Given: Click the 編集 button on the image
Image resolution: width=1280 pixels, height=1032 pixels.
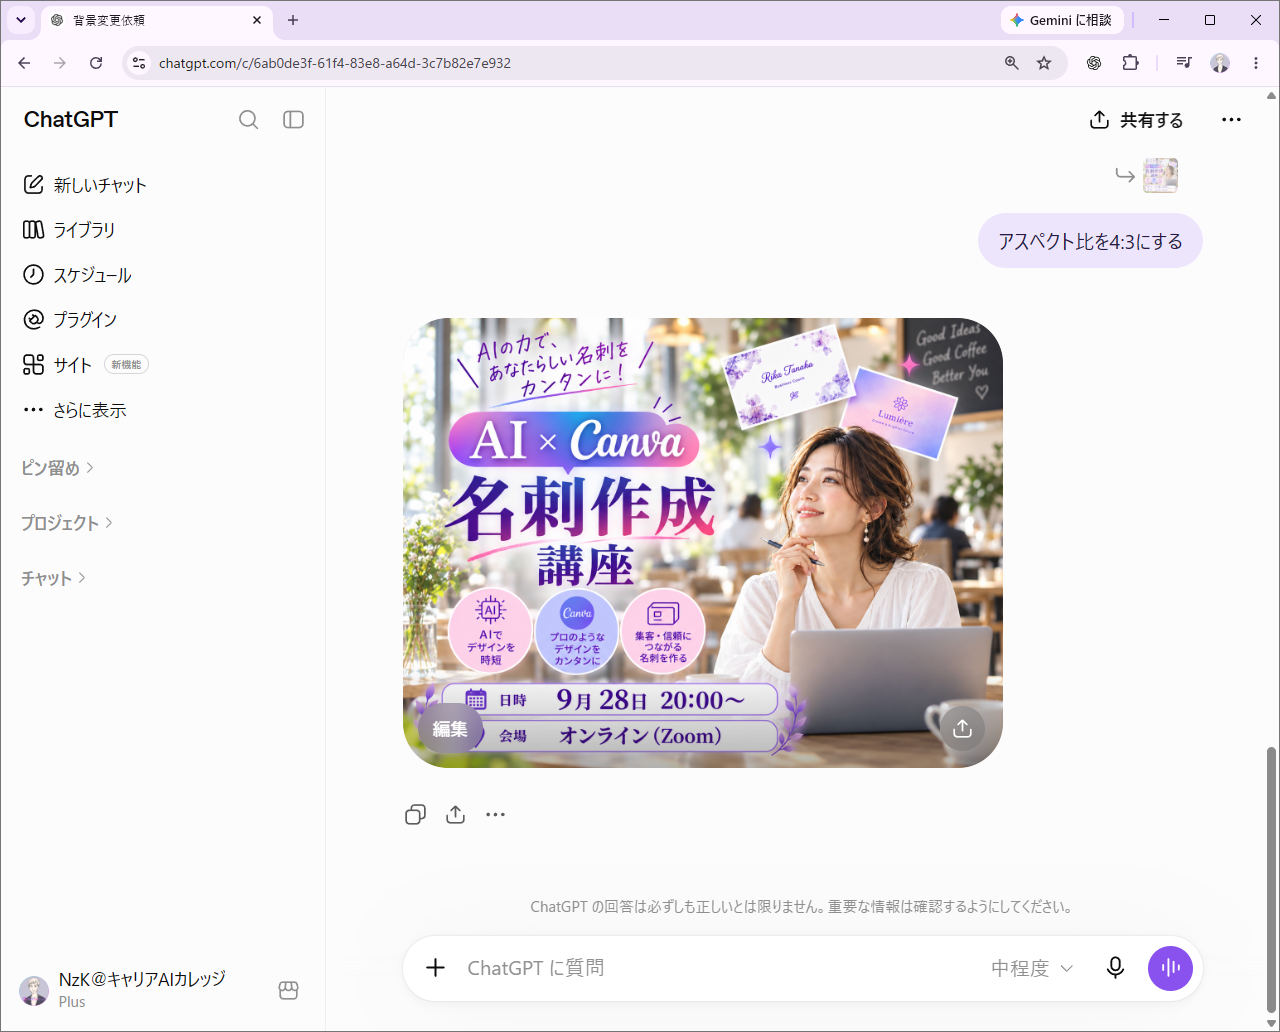Looking at the screenshot, I should (450, 729).
